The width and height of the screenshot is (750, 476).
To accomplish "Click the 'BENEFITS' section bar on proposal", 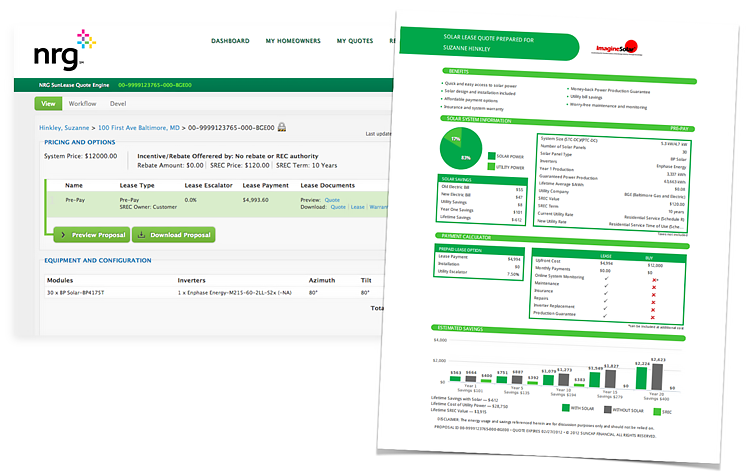I will tap(569, 76).
